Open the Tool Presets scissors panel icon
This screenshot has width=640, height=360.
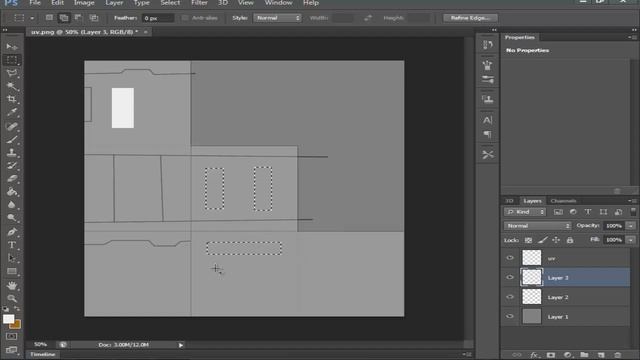[487, 155]
